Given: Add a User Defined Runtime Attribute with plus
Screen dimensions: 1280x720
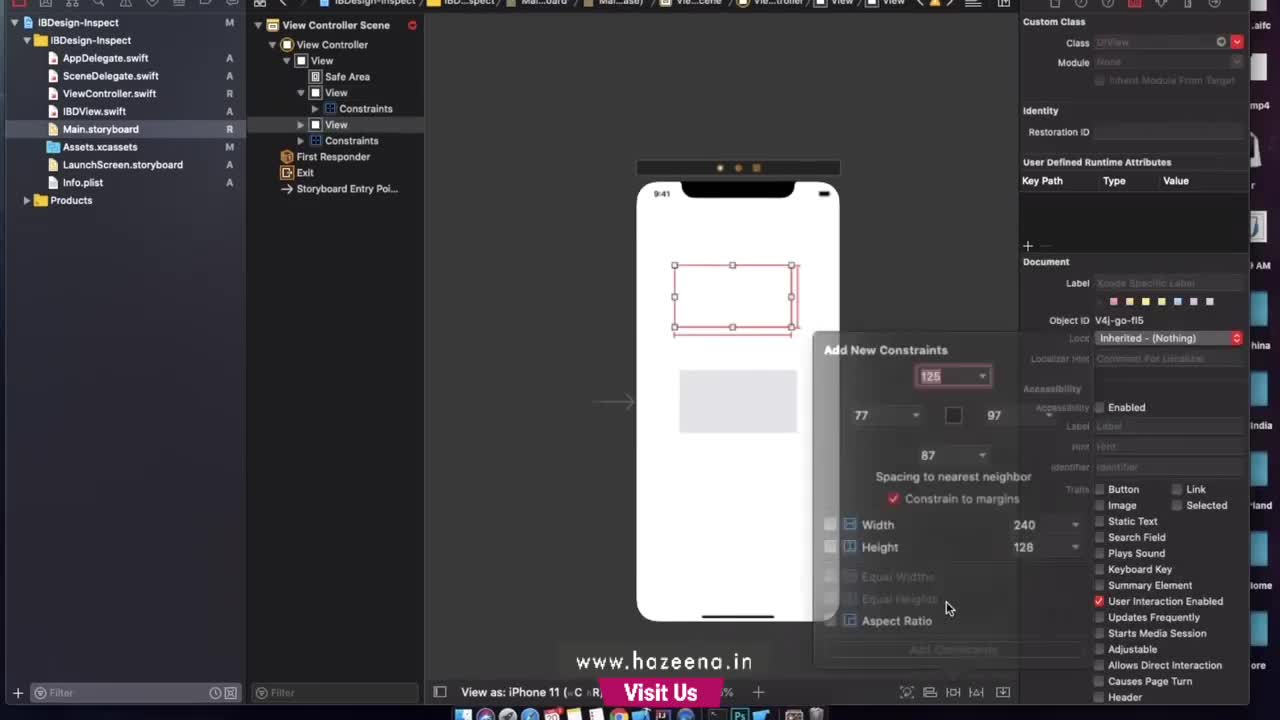Looking at the screenshot, I should click(x=1027, y=245).
